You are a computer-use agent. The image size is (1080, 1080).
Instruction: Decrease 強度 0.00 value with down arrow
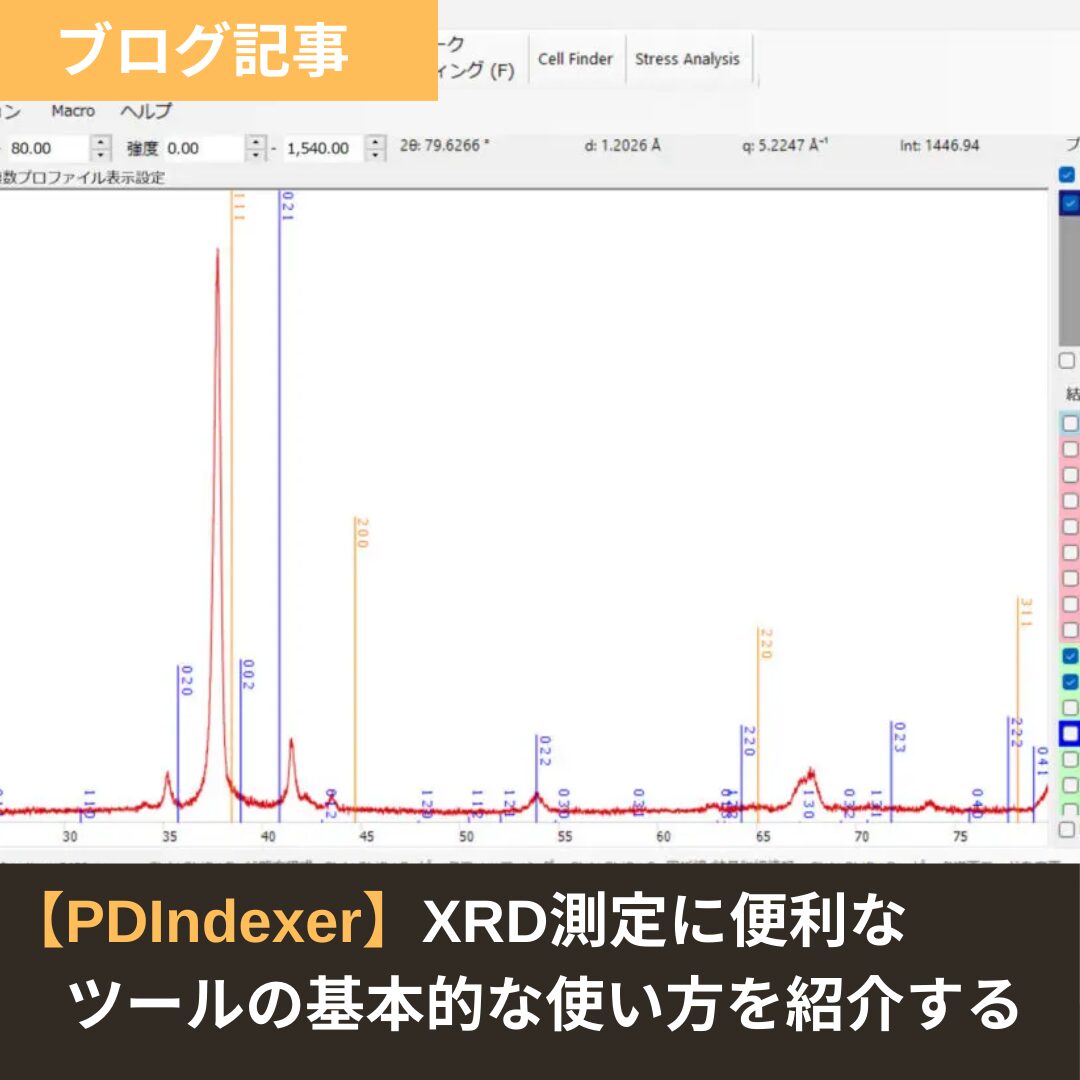(257, 155)
